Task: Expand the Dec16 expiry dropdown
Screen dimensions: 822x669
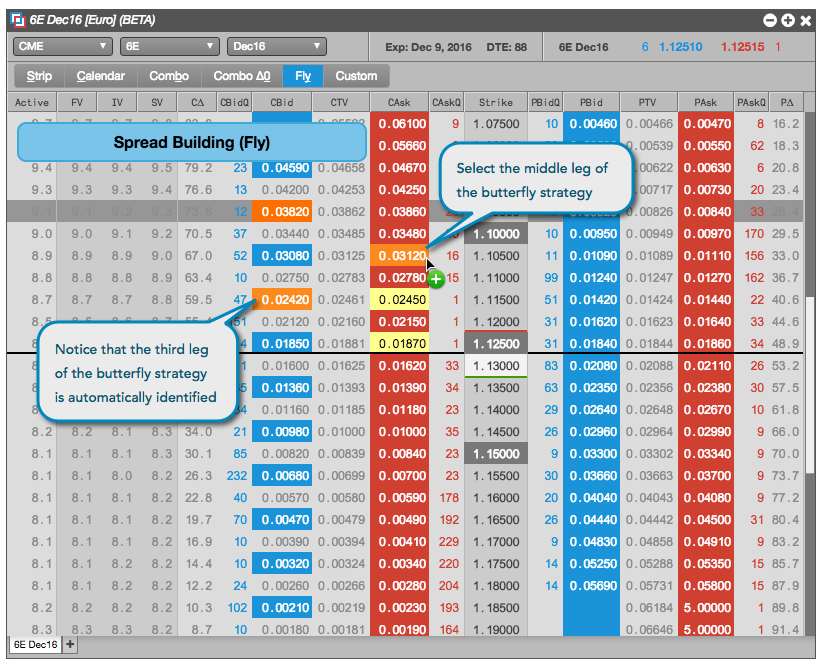Action: coord(276,46)
